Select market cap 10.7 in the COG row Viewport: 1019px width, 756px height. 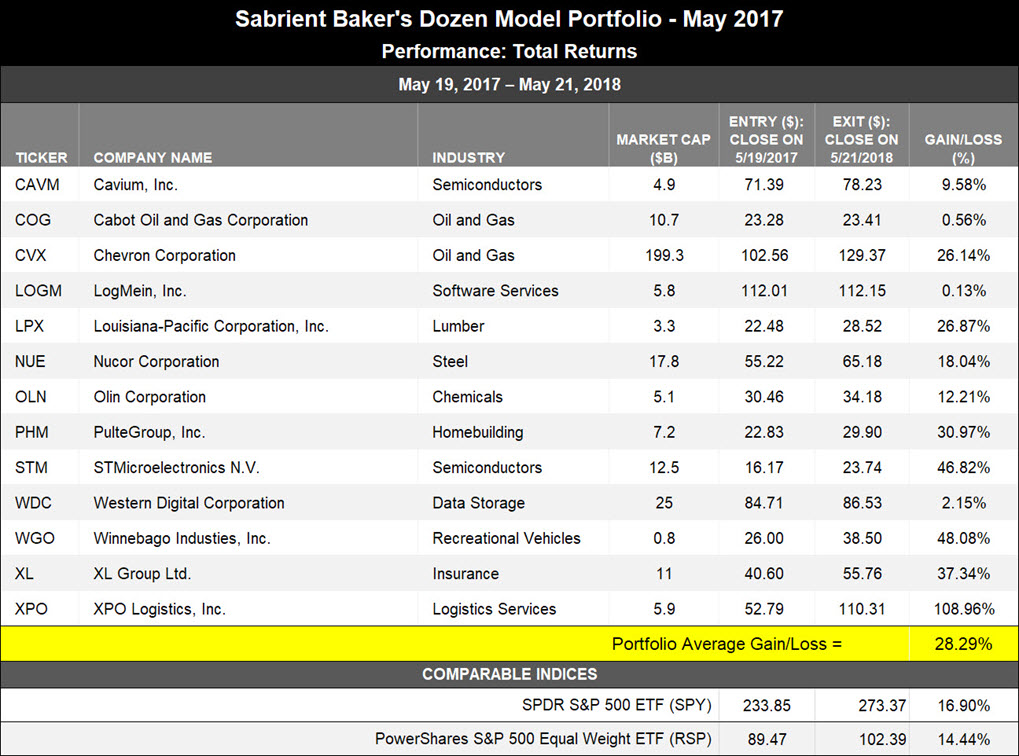pyautogui.click(x=664, y=220)
